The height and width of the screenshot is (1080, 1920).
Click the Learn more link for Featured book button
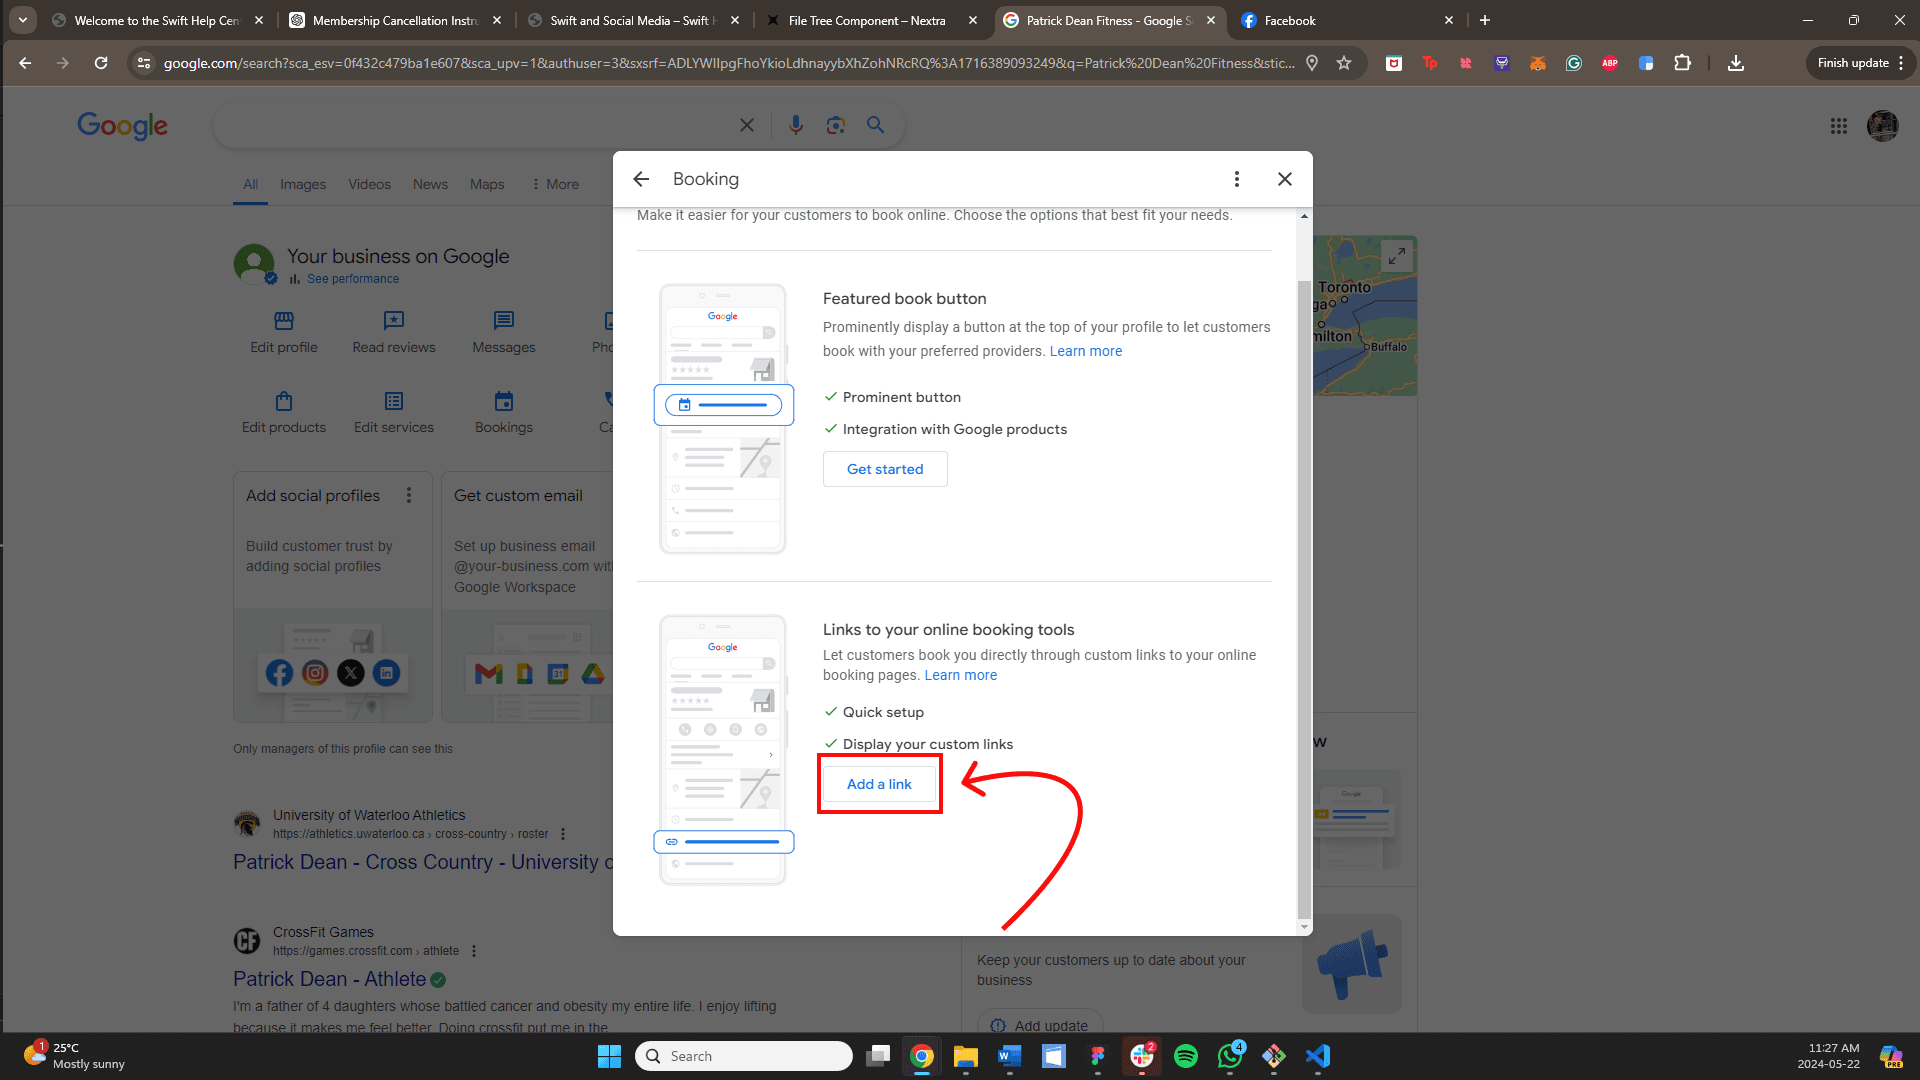coord(1087,349)
